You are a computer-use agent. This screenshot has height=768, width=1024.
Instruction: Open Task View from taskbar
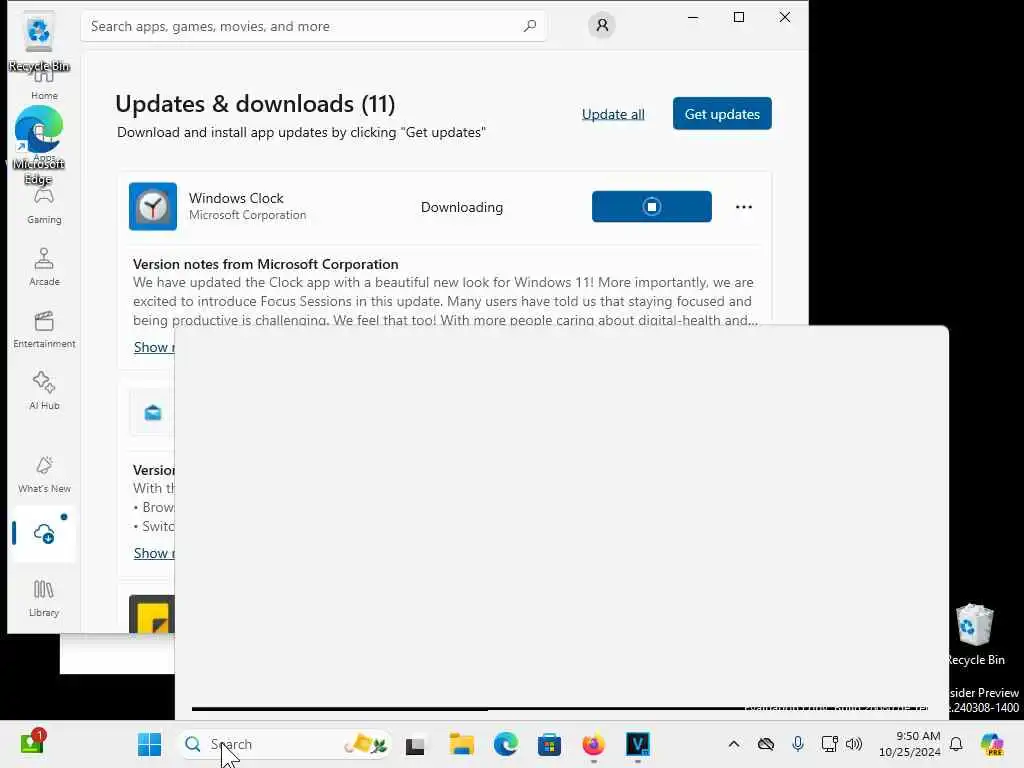(415, 745)
